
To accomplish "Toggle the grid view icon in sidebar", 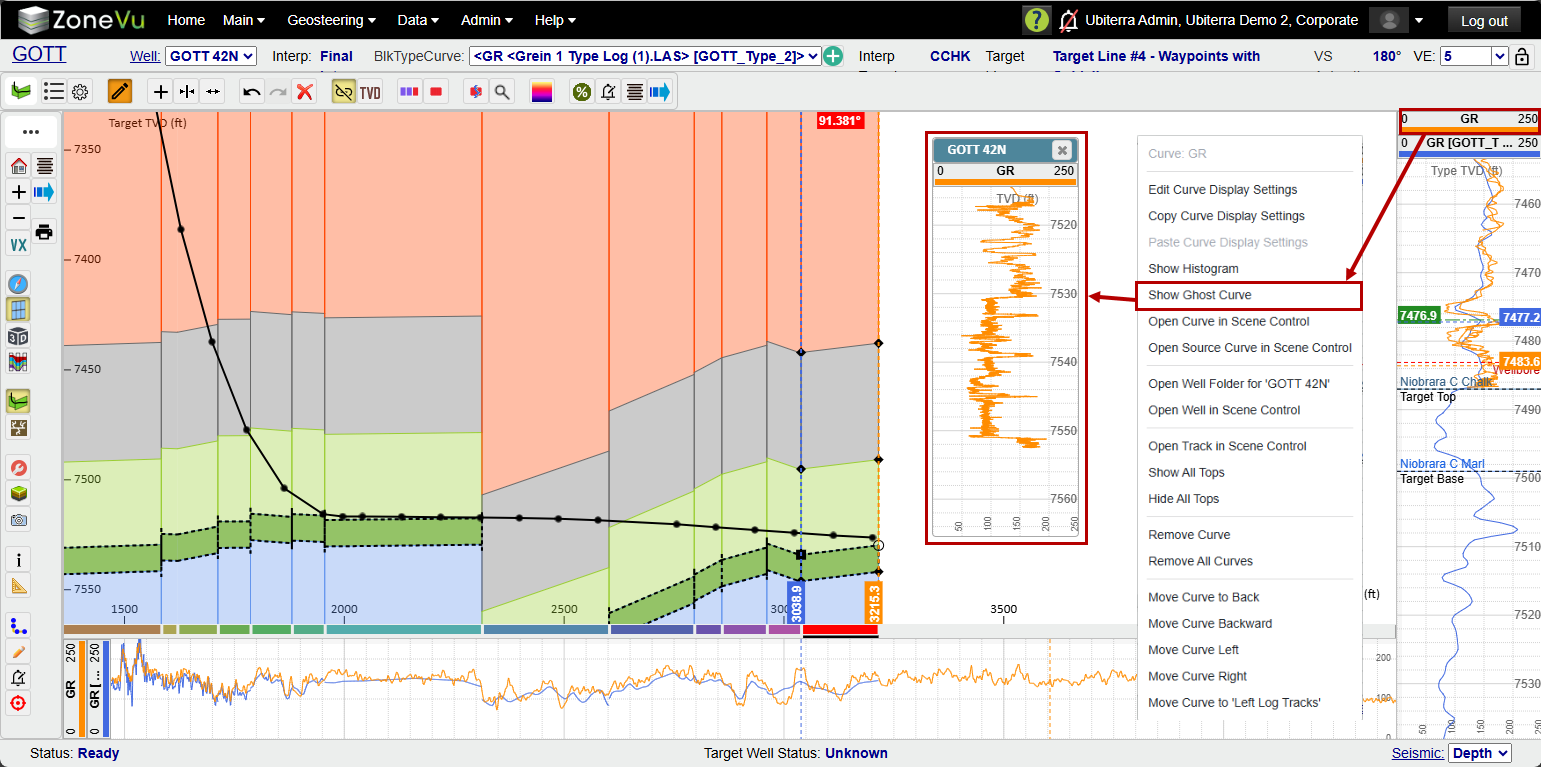I will click(x=19, y=310).
